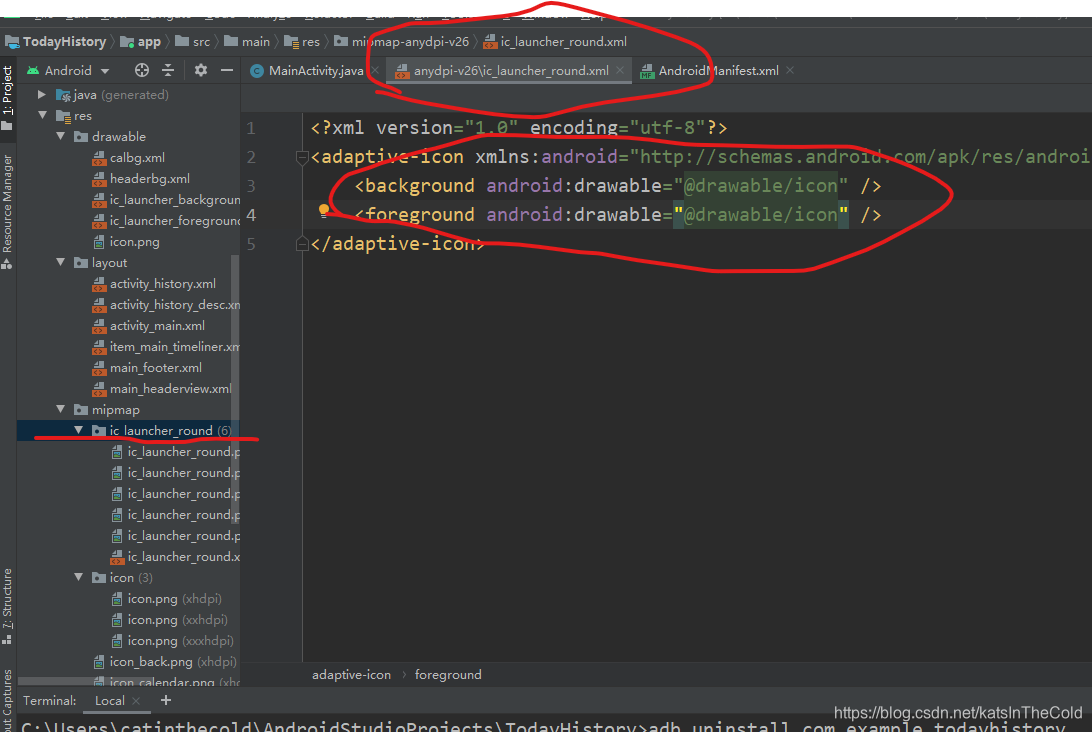Click the collapse all icon in Project panel
The image size is (1092, 732).
[168, 70]
